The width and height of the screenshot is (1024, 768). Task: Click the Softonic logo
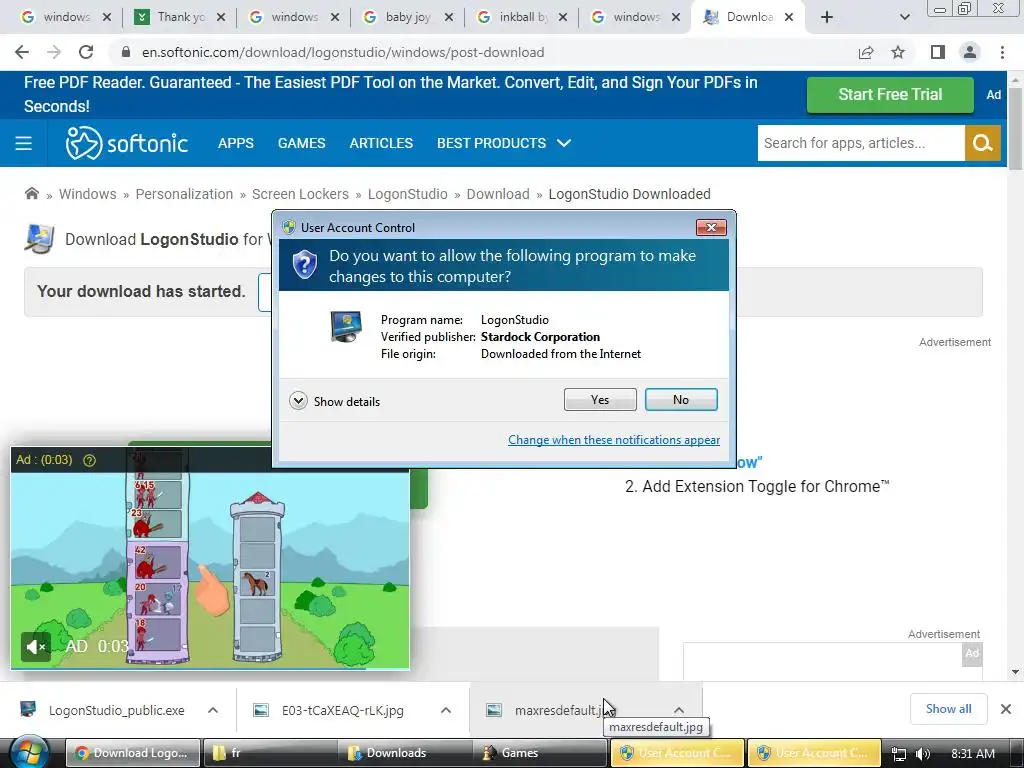click(127, 143)
